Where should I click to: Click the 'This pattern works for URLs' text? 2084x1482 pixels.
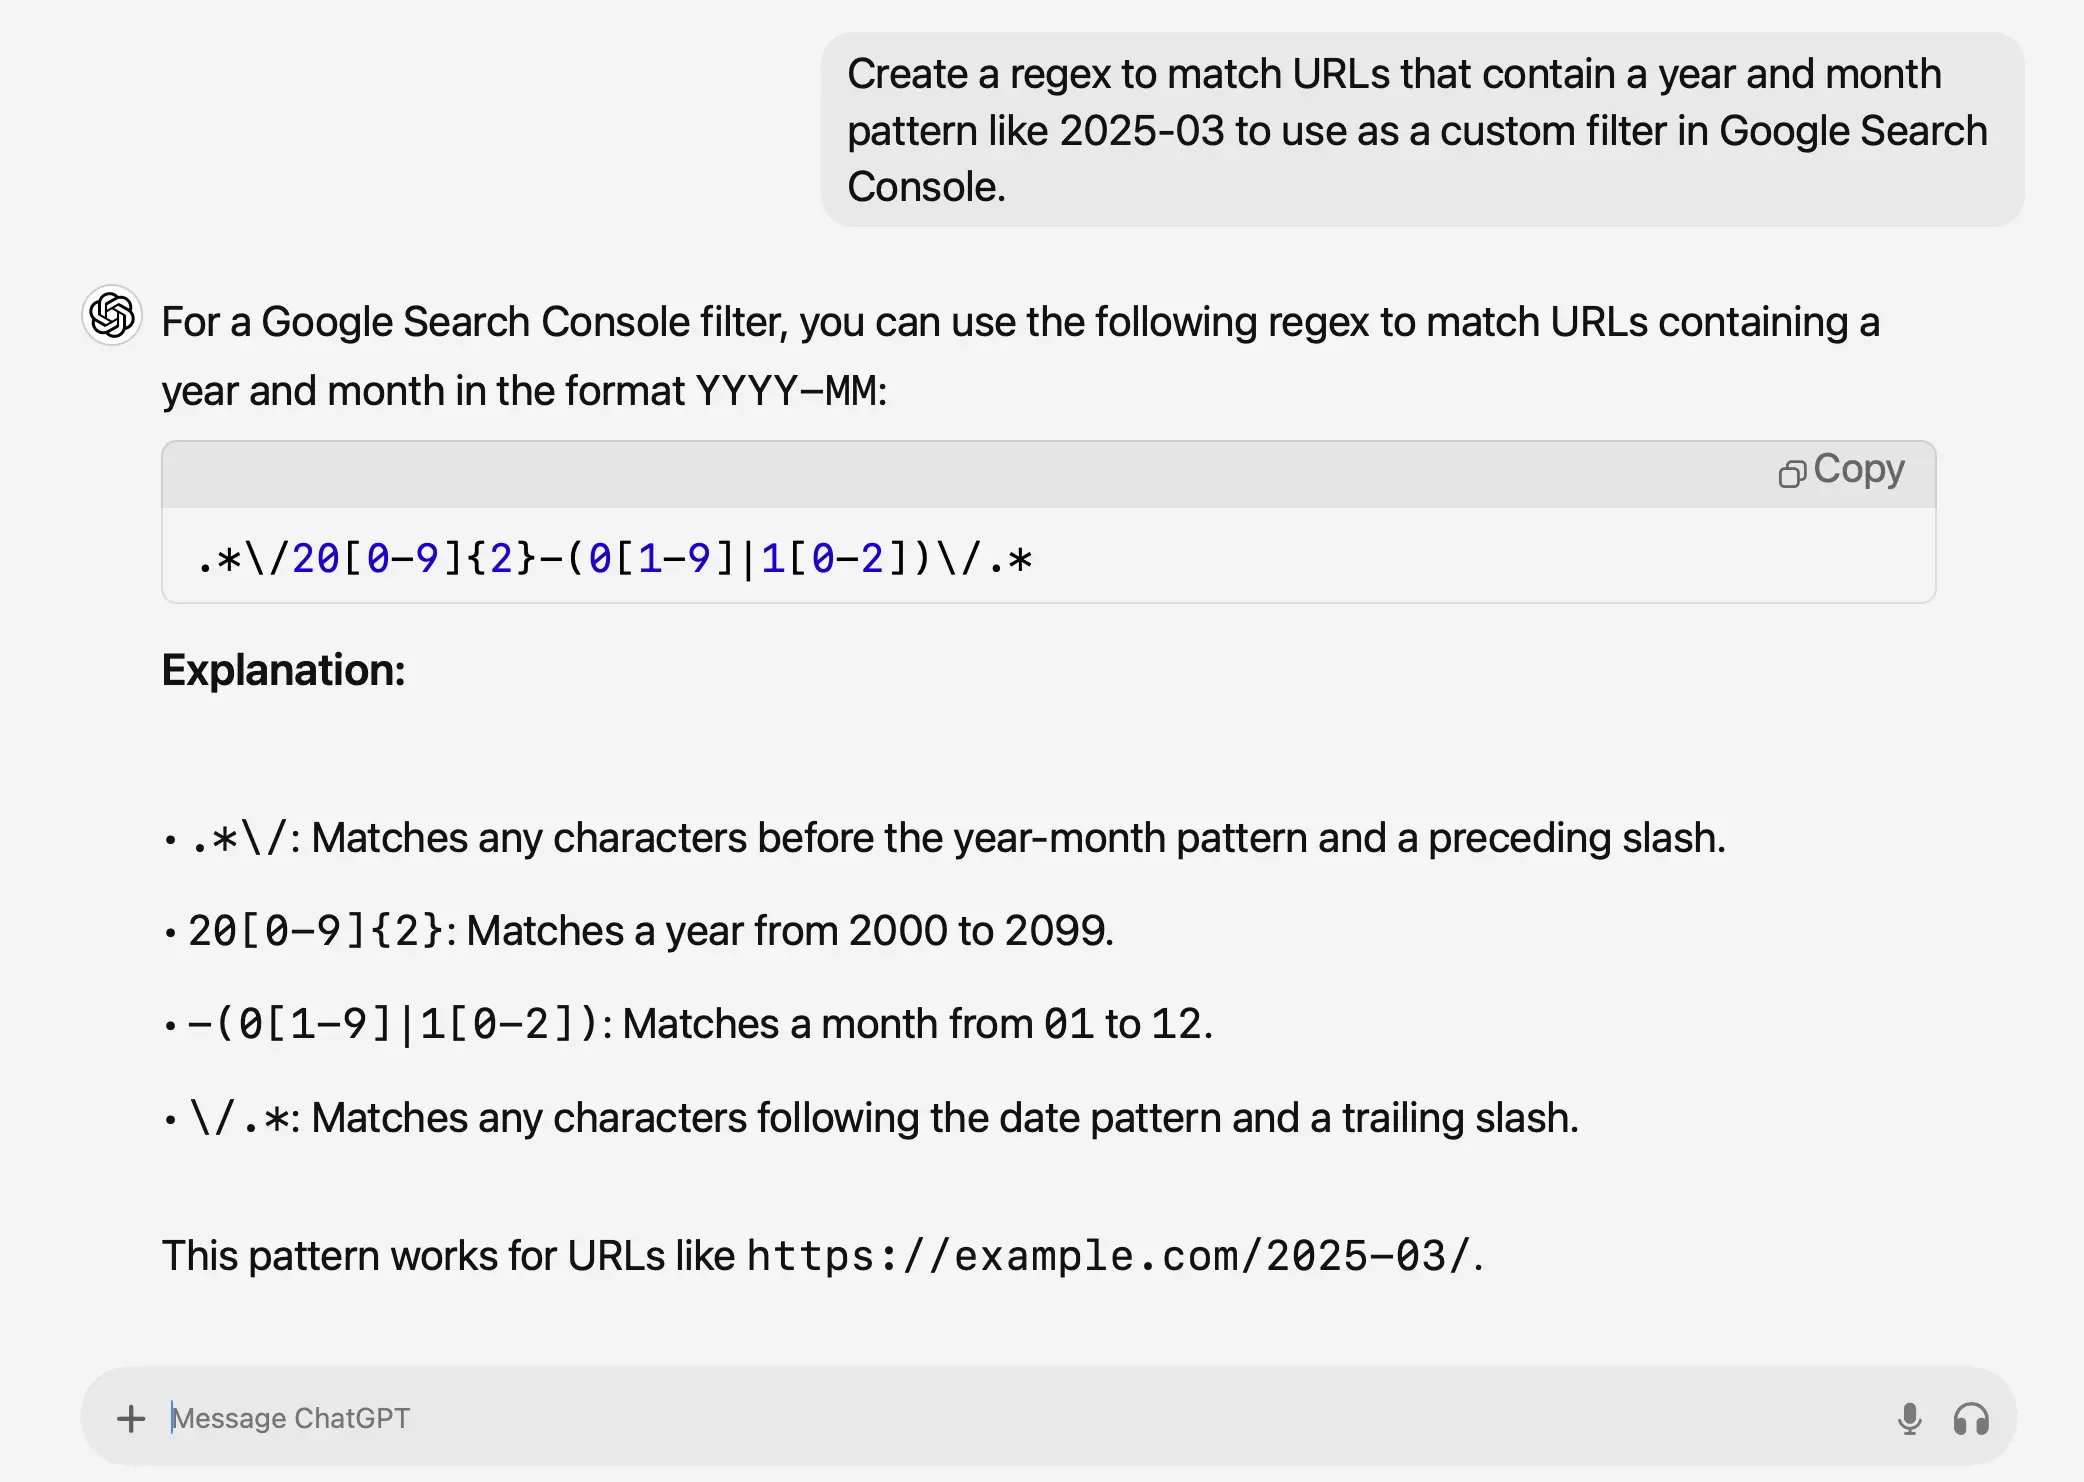pos(448,1256)
